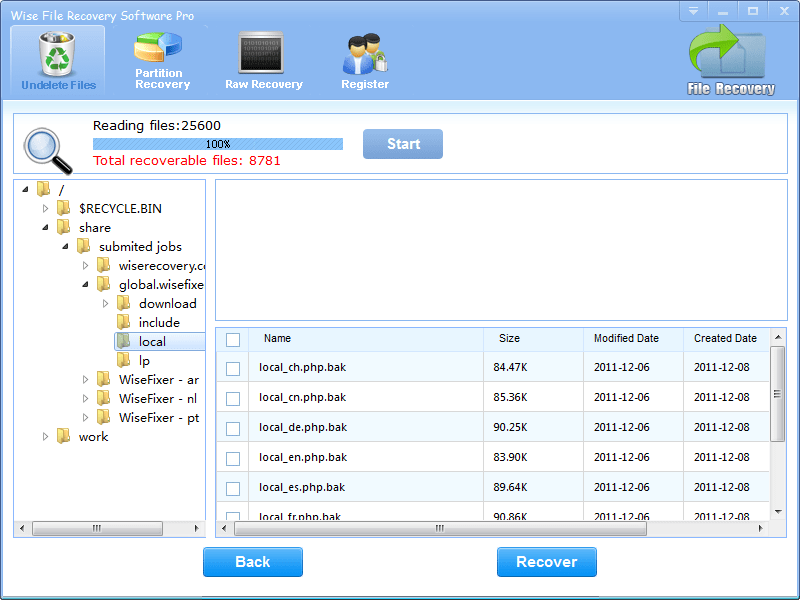Click the folder tree scroll-right arrow
Screen dimensions: 800x600
tap(196, 529)
